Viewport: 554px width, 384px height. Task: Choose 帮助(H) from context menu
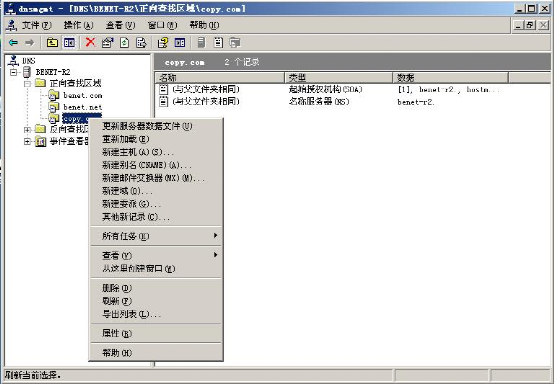point(156,353)
